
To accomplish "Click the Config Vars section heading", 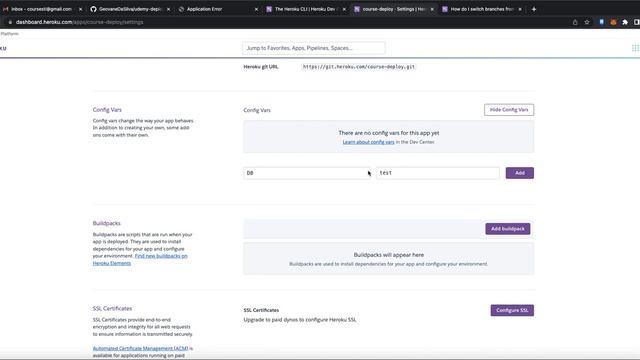I will [x=107, y=110].
